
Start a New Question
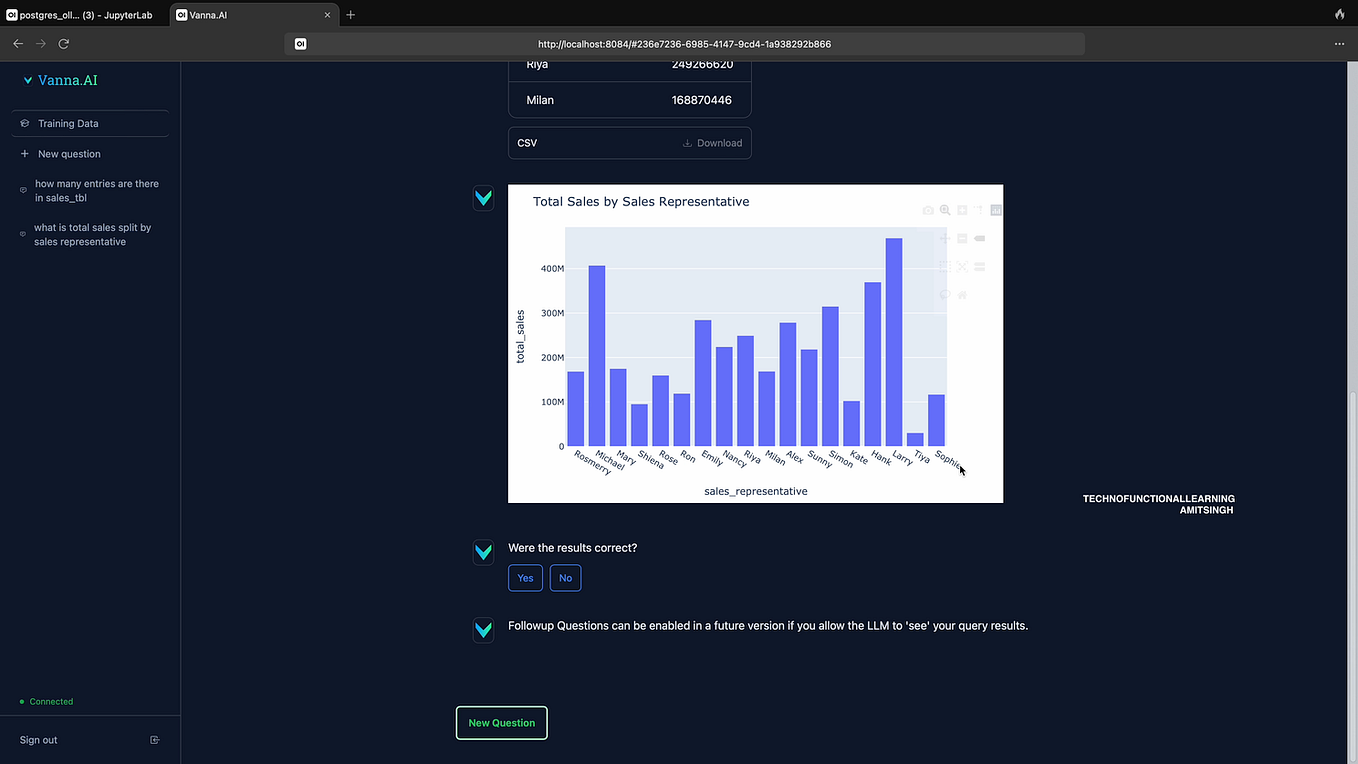pyautogui.click(x=501, y=722)
